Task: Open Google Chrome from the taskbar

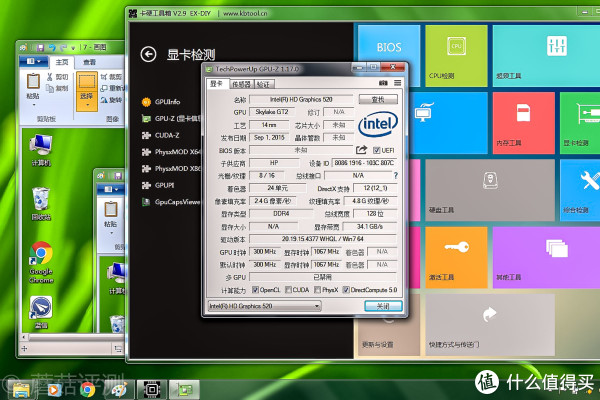Action: click(87, 390)
